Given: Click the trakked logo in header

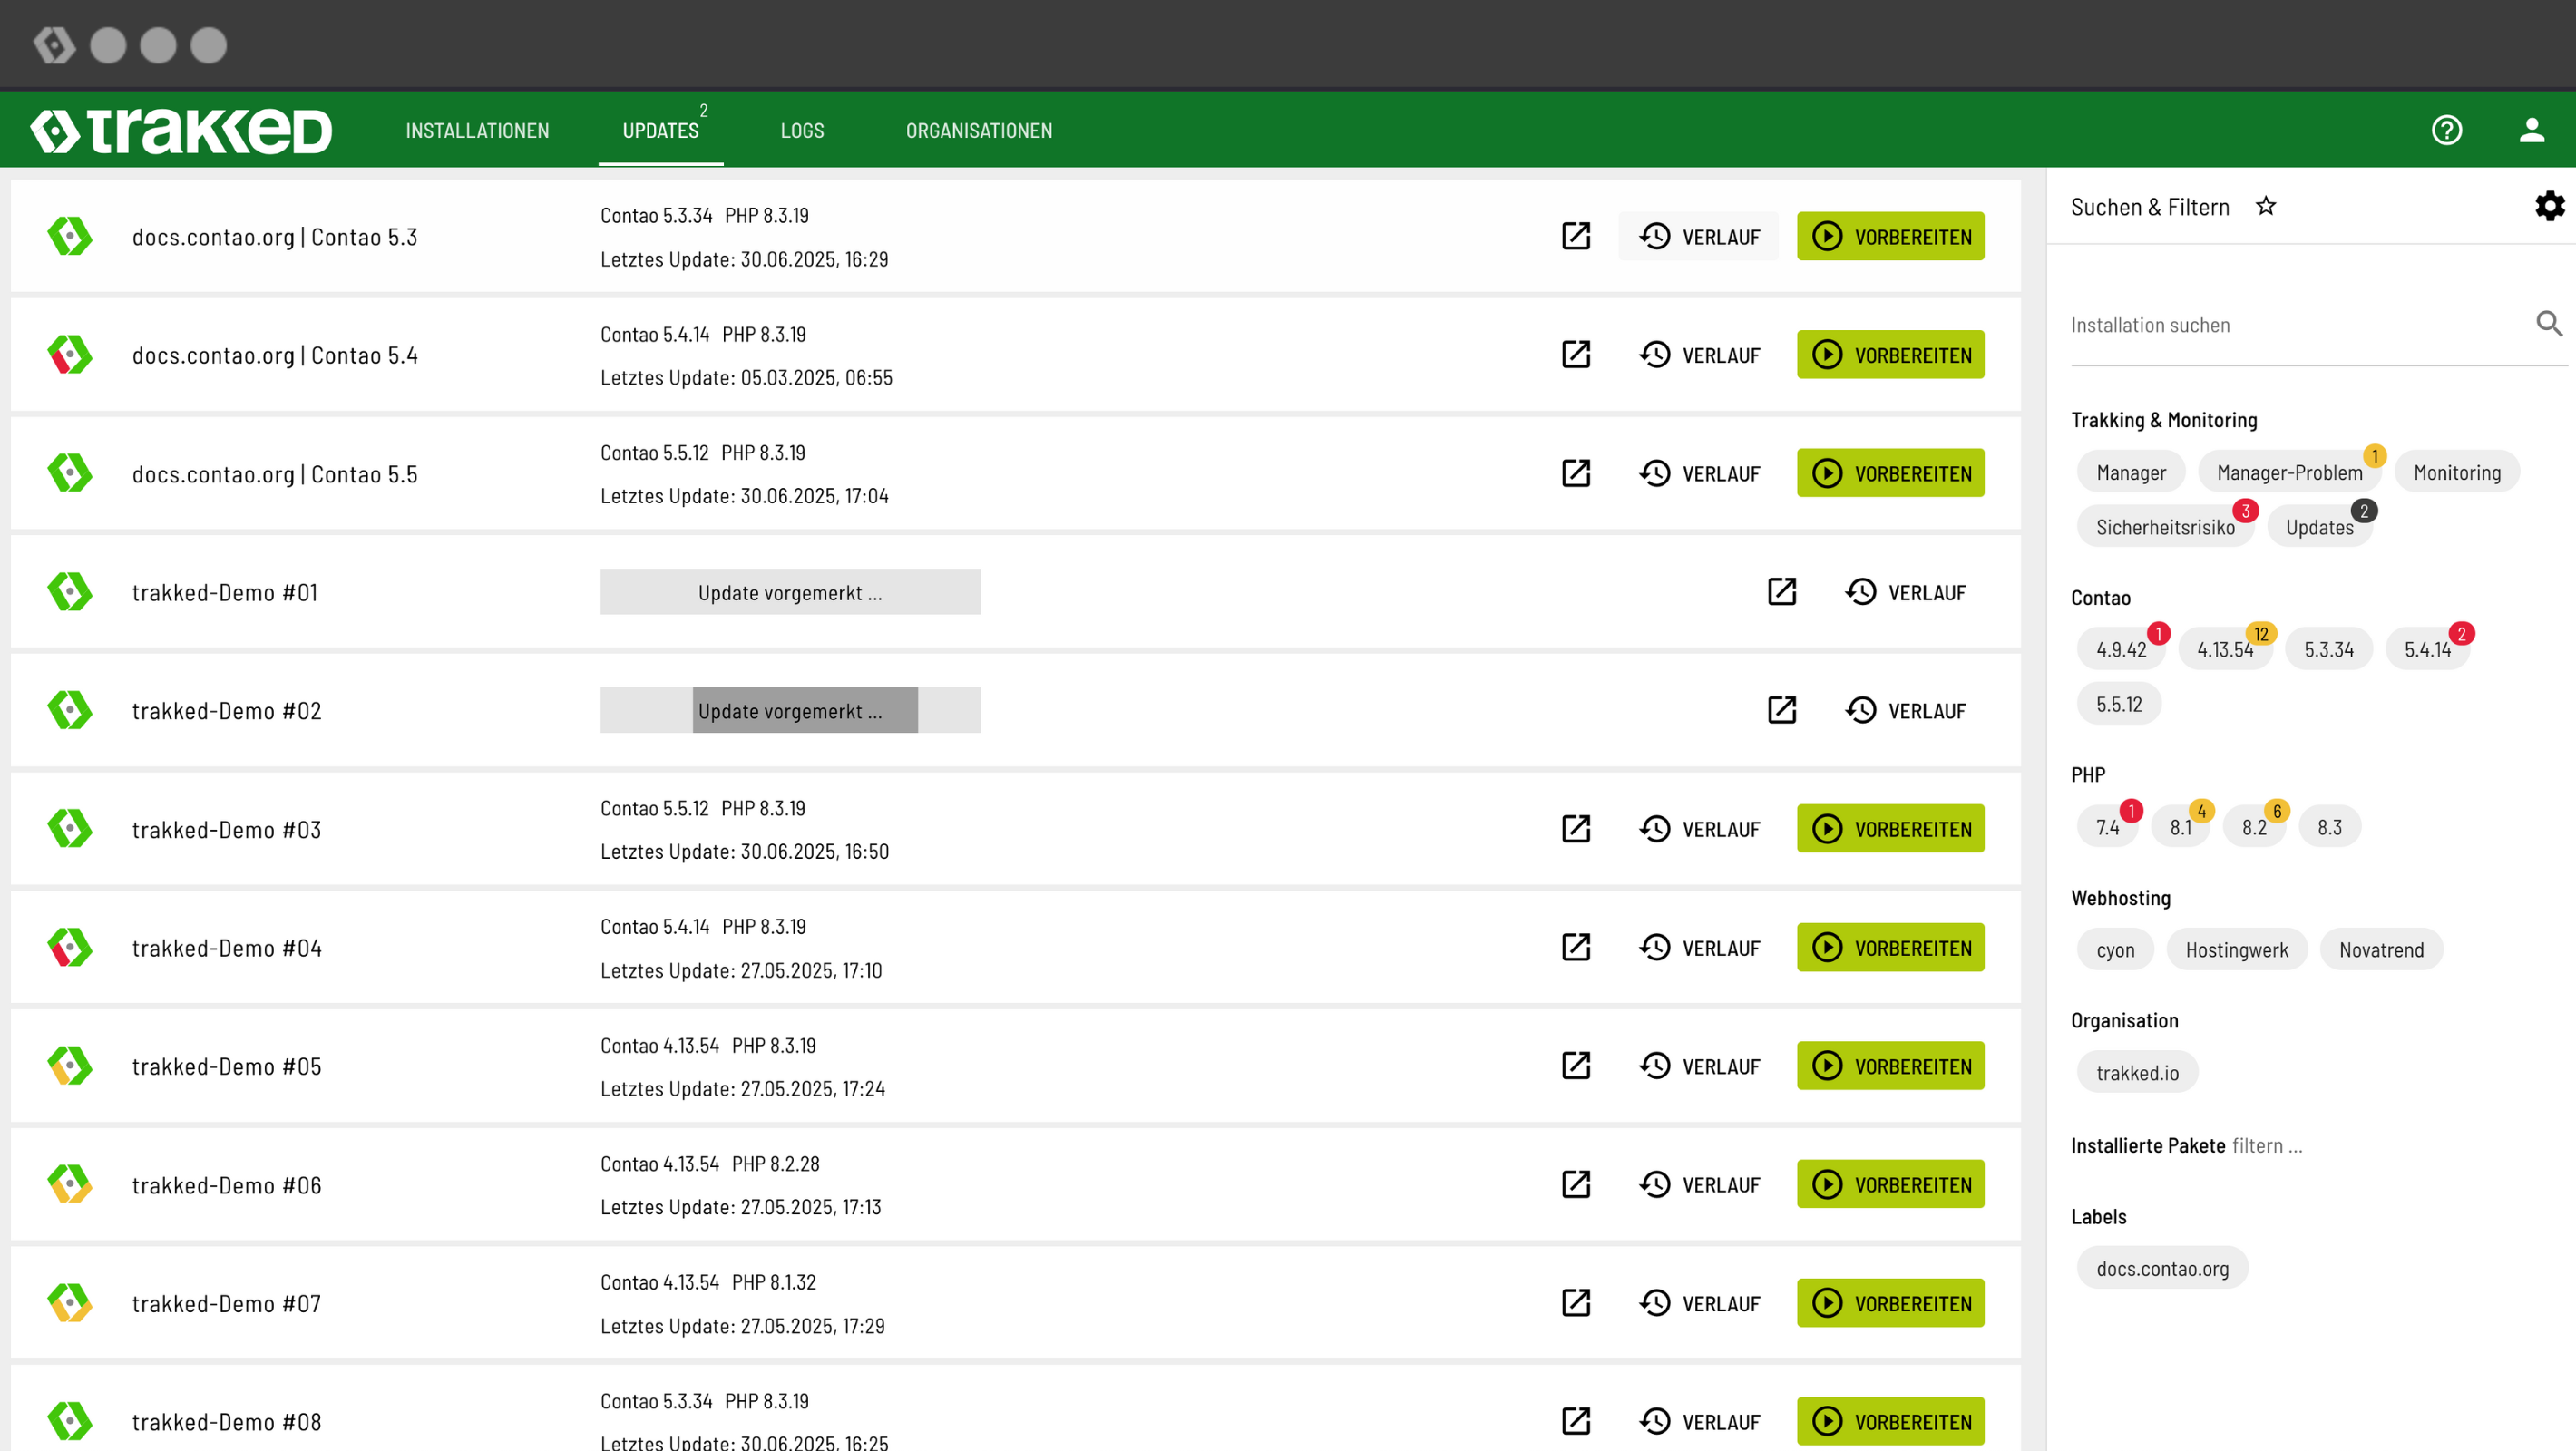Looking at the screenshot, I should click(x=181, y=131).
